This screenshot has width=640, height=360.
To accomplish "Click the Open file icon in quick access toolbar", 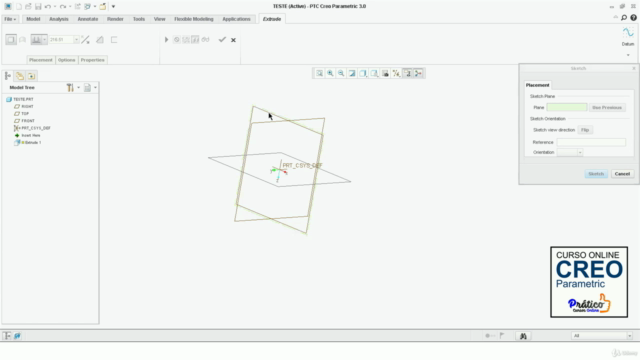I will [28, 7].
